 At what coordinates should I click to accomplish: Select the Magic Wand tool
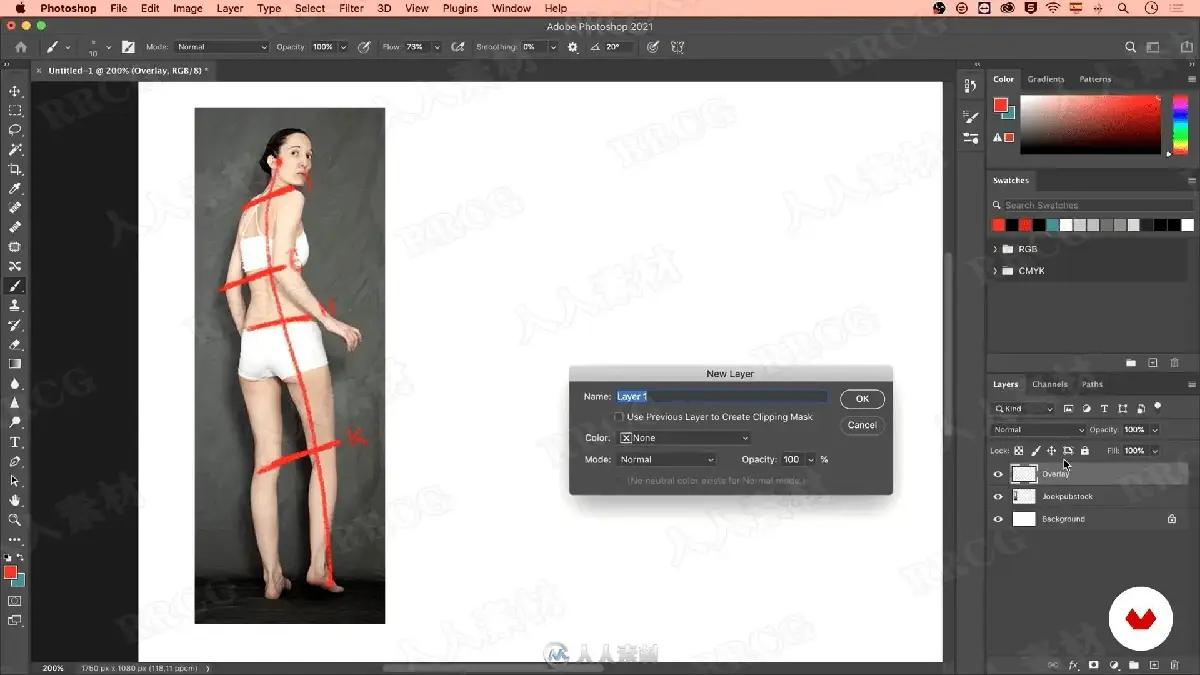coord(15,150)
